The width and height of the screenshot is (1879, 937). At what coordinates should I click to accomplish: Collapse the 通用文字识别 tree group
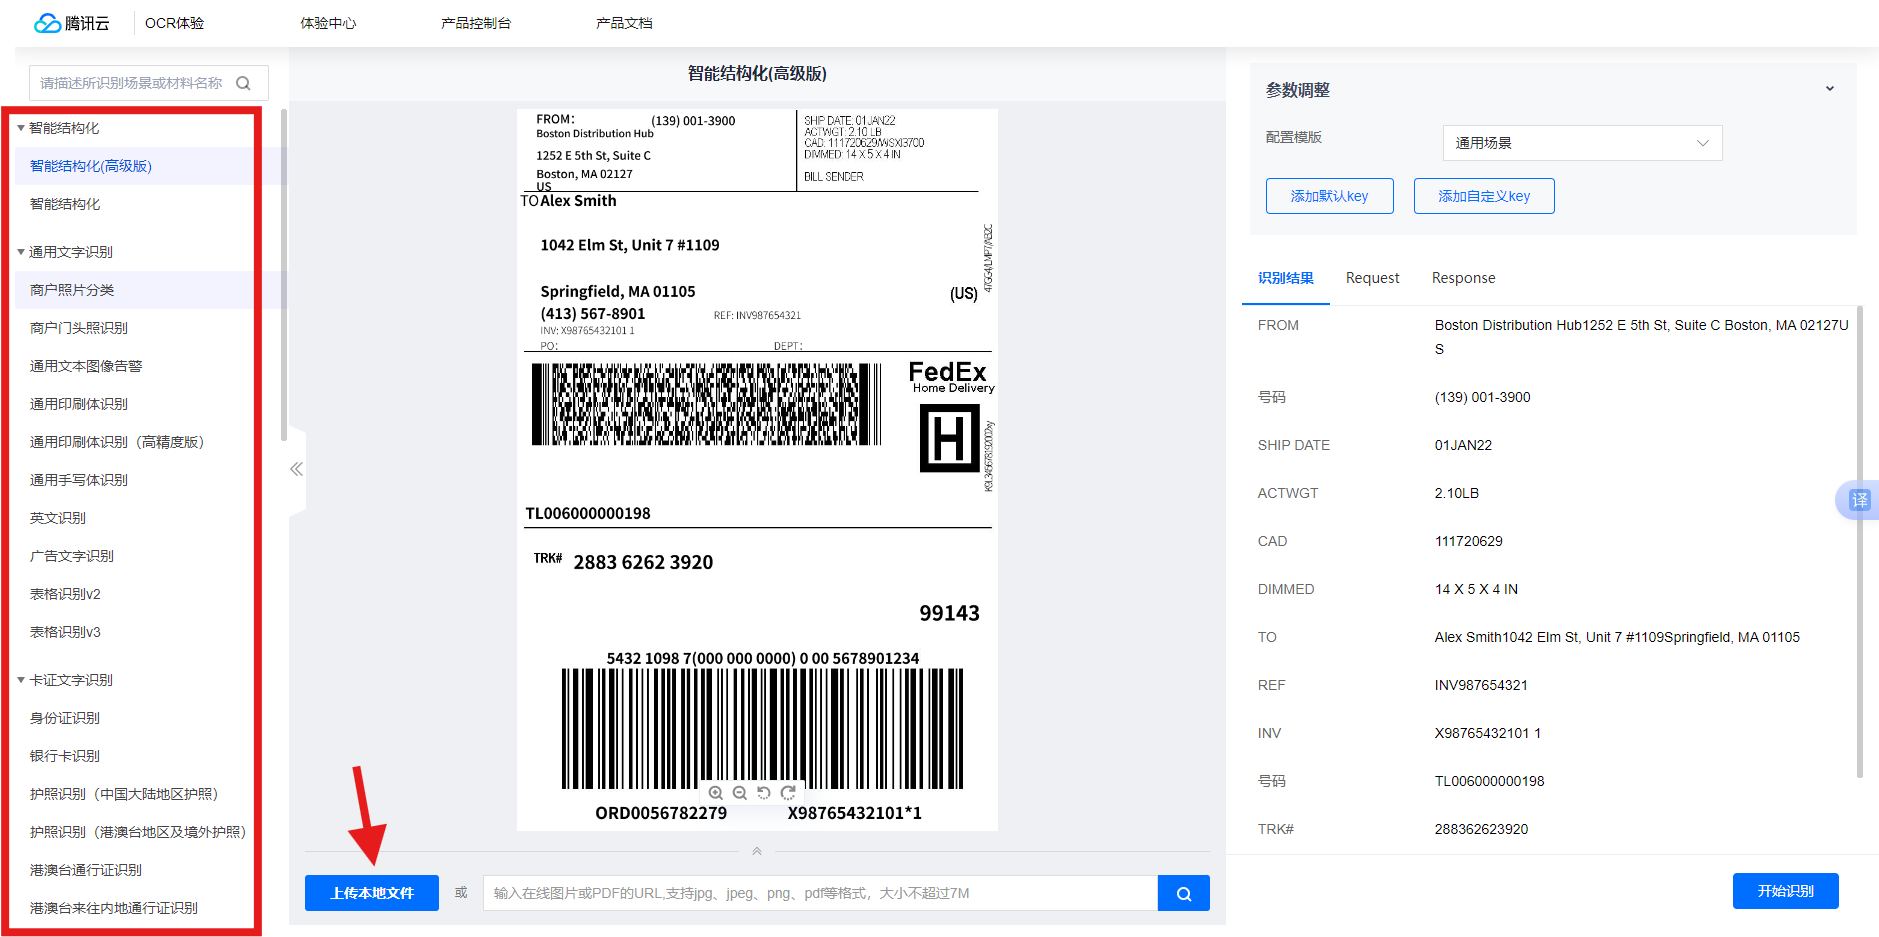coord(21,252)
